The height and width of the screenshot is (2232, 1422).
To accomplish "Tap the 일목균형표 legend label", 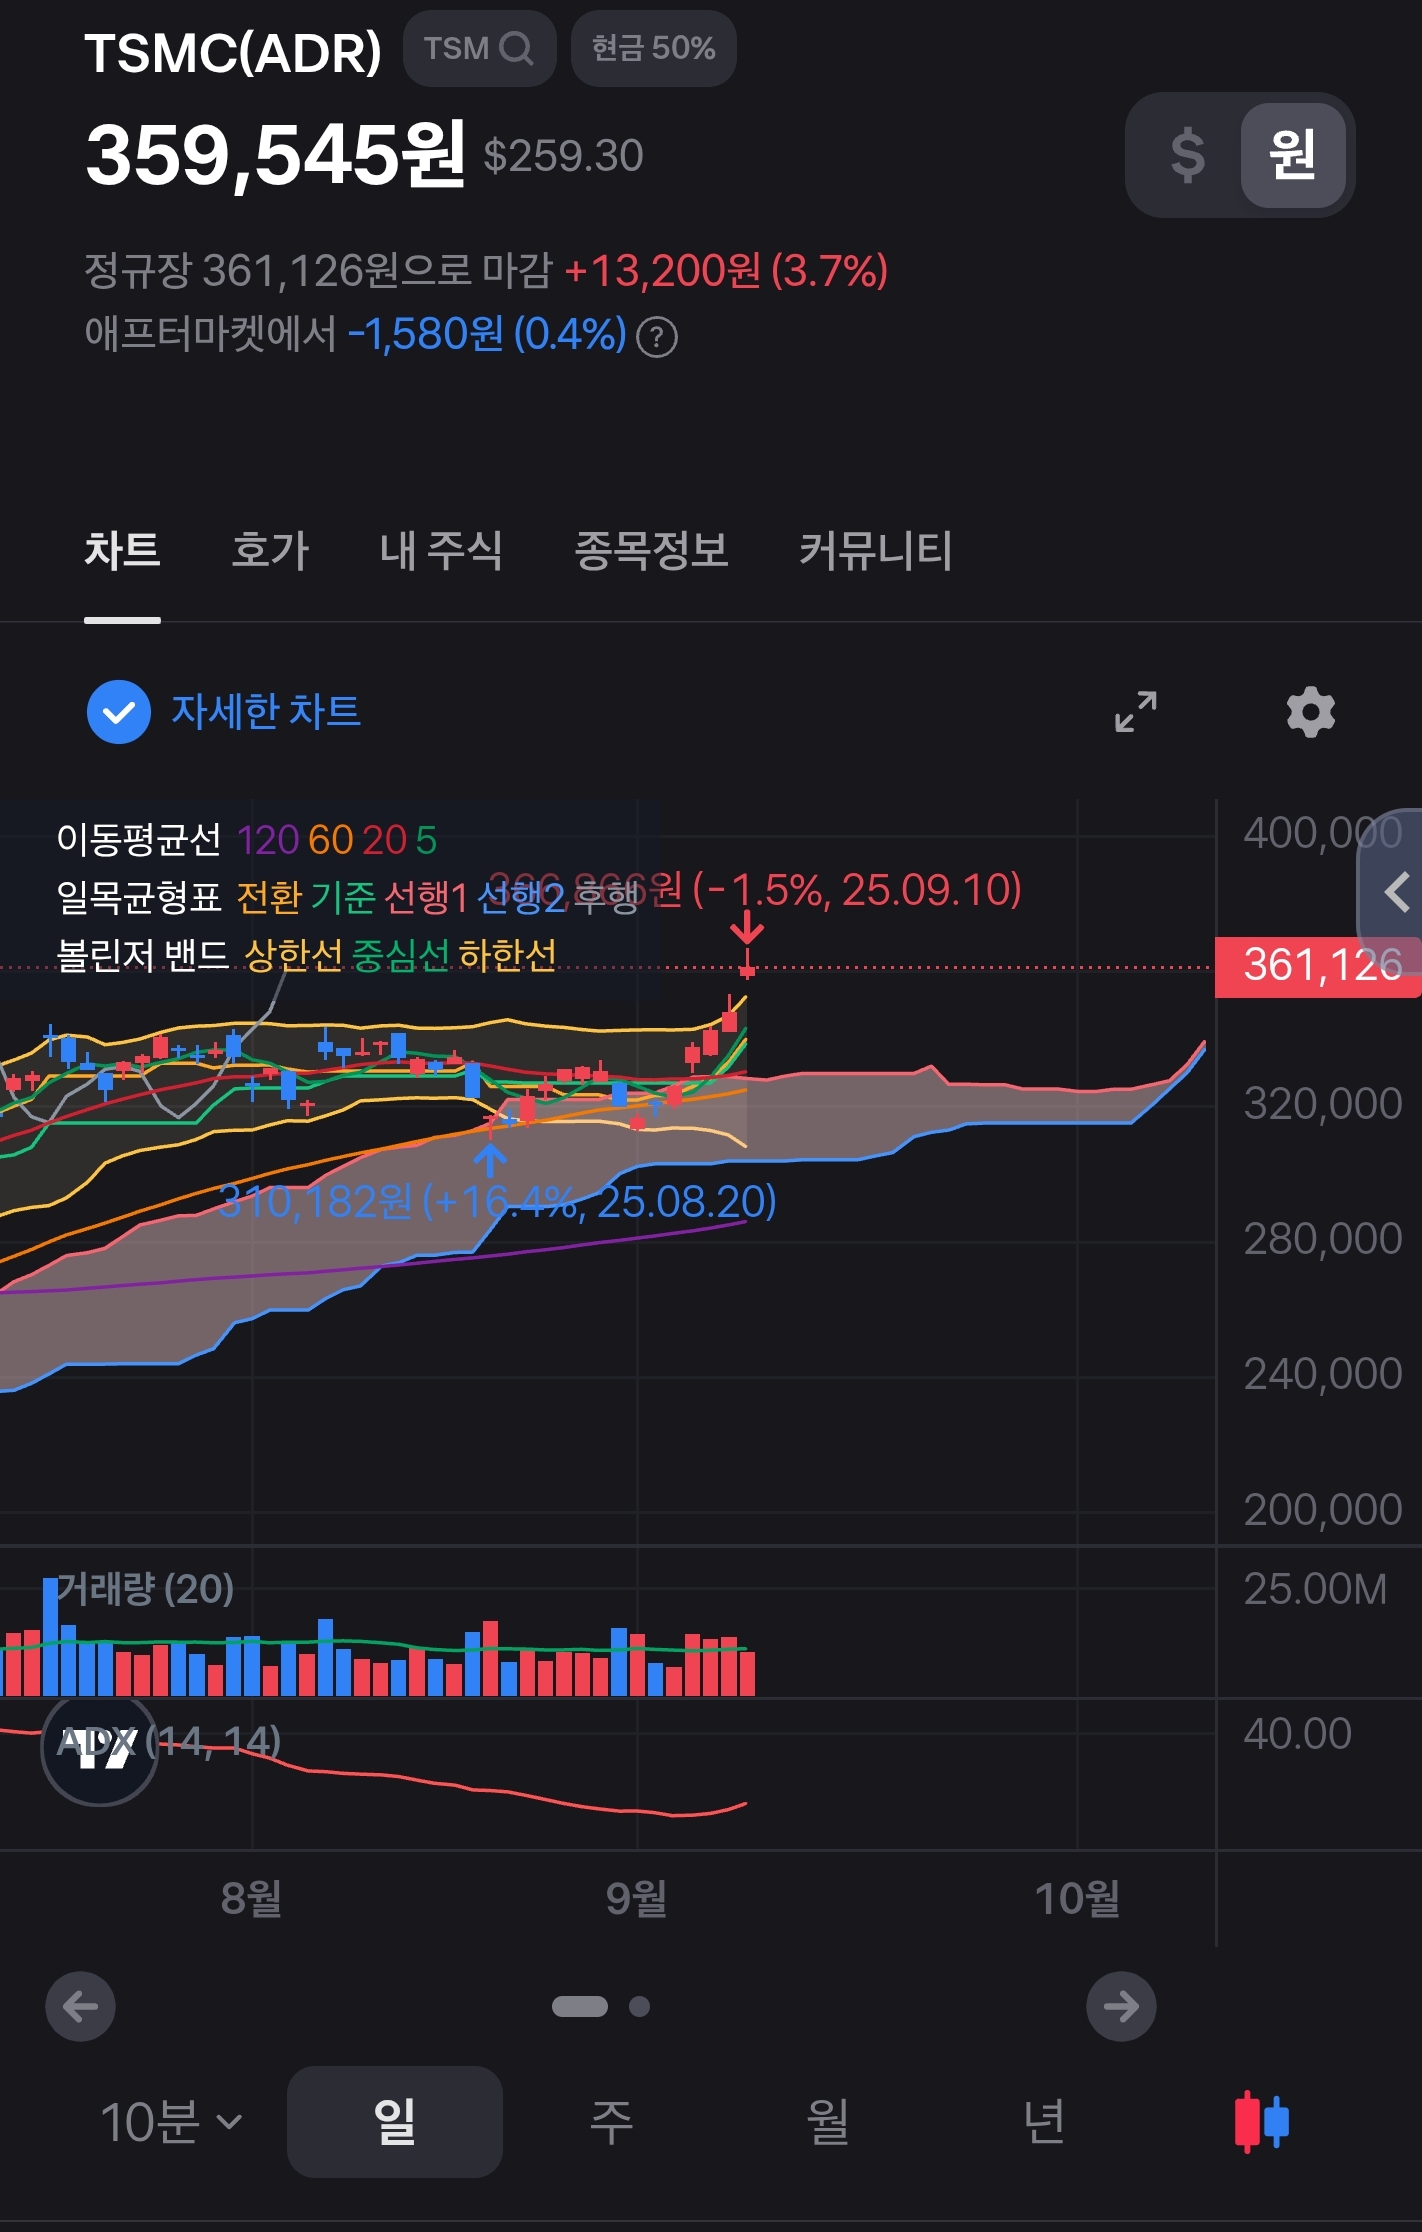I will 139,897.
